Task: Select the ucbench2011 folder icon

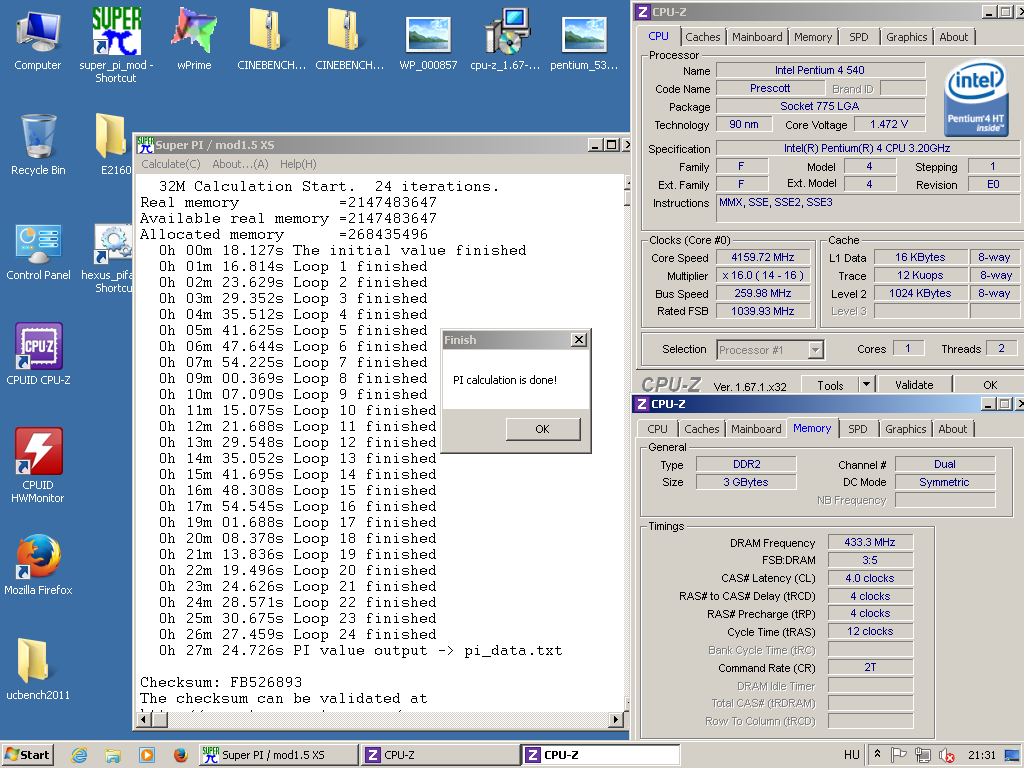Action: (x=38, y=669)
